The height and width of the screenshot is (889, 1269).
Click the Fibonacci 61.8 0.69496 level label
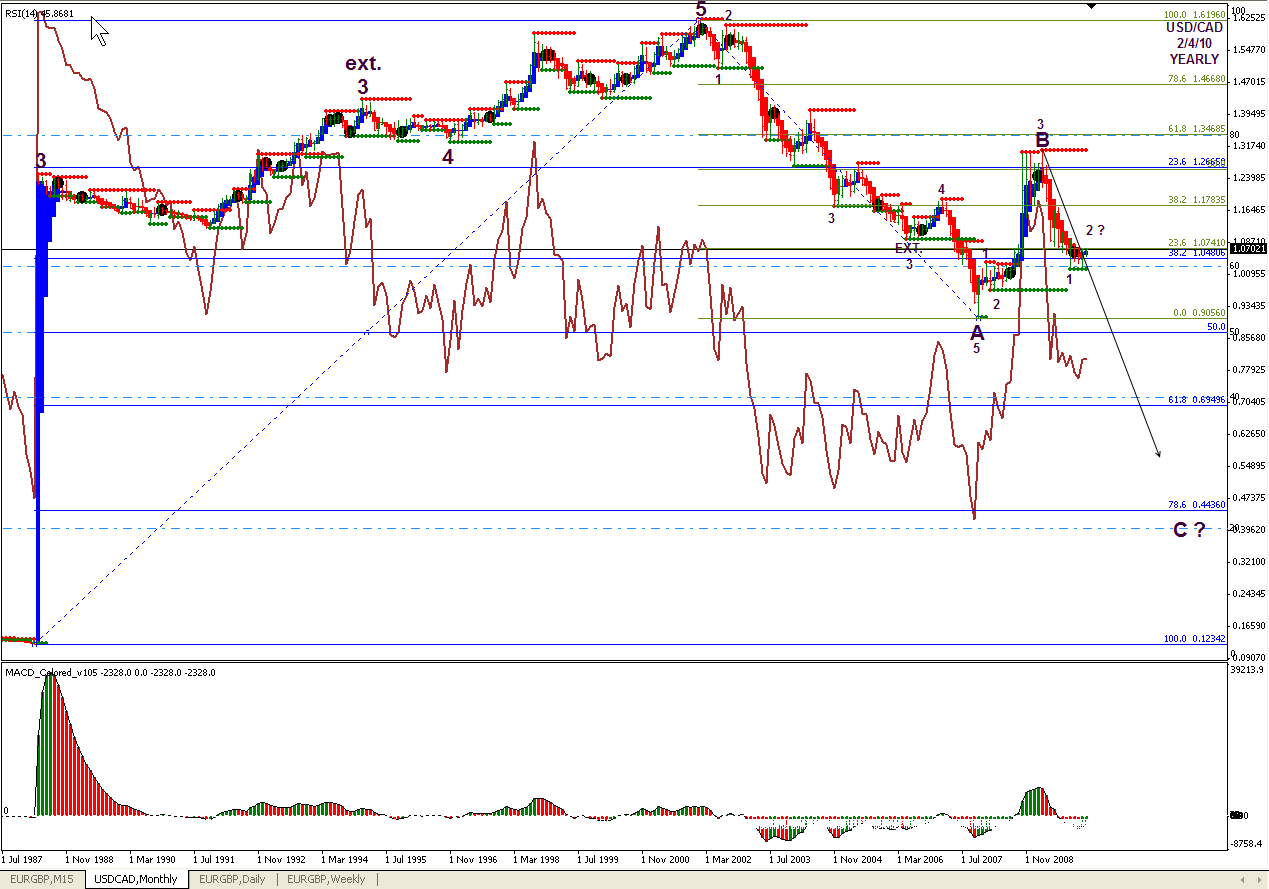point(1196,399)
